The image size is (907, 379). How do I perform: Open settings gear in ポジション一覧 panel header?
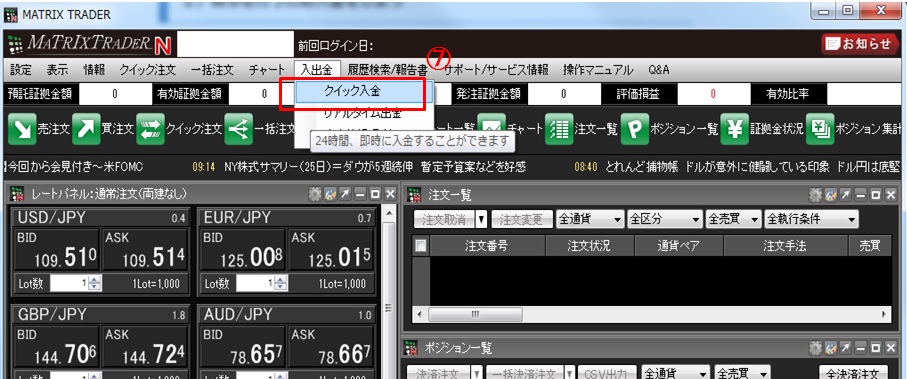coord(815,348)
